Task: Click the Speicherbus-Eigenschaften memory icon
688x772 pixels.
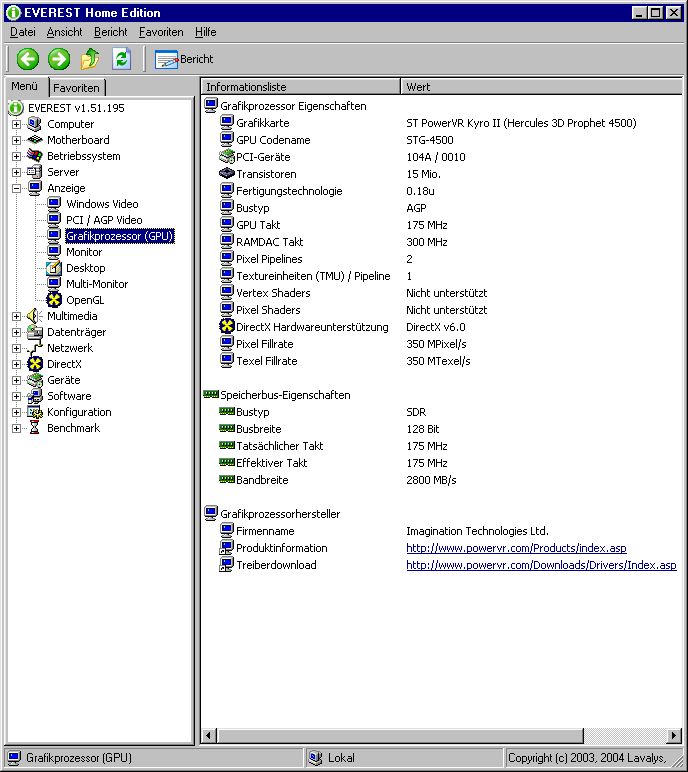Action: pyautogui.click(x=211, y=394)
